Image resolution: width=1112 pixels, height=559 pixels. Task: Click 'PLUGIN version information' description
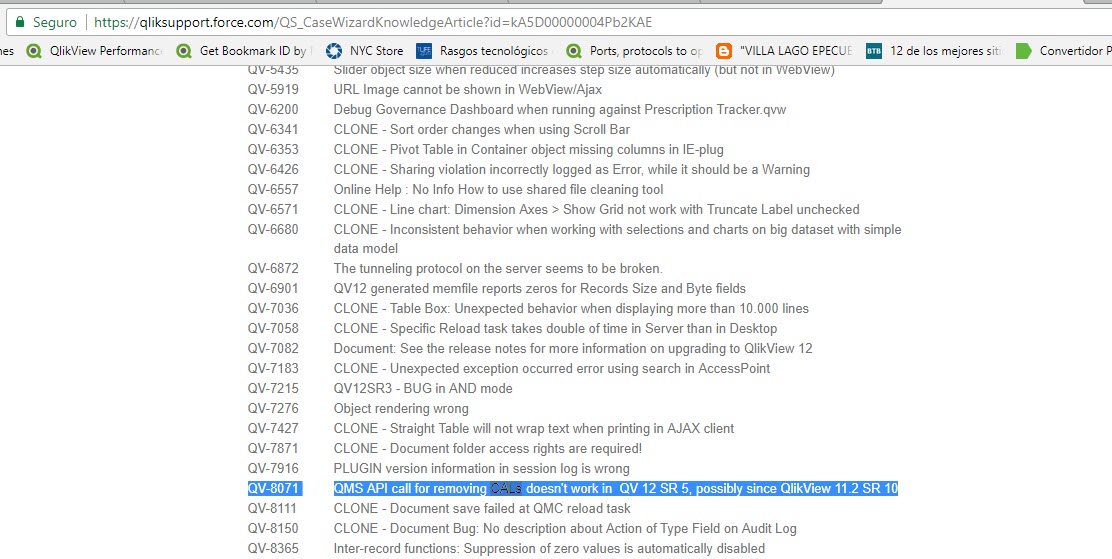(x=482, y=468)
